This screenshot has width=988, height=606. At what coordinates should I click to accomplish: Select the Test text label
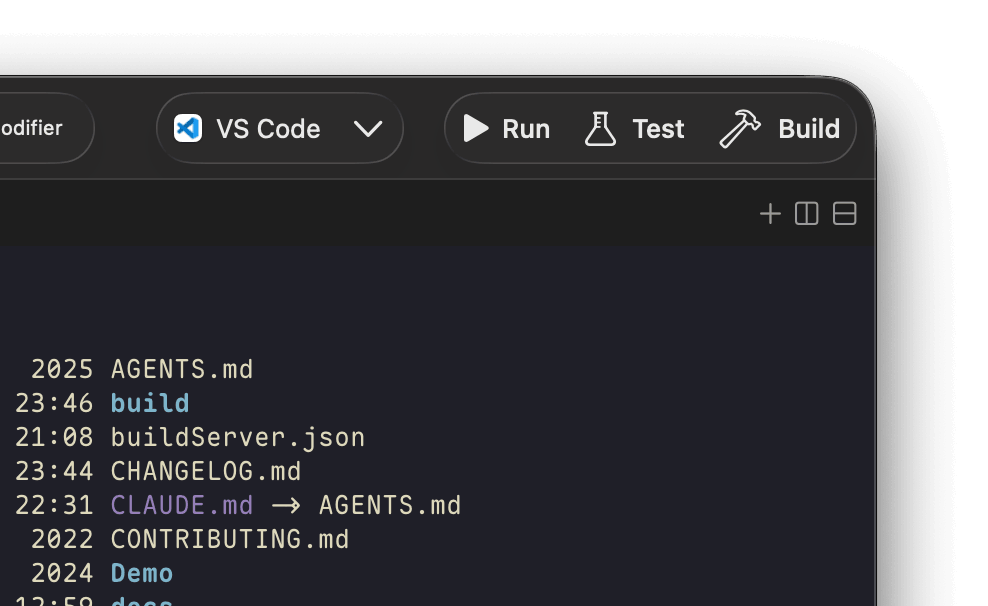coord(658,129)
